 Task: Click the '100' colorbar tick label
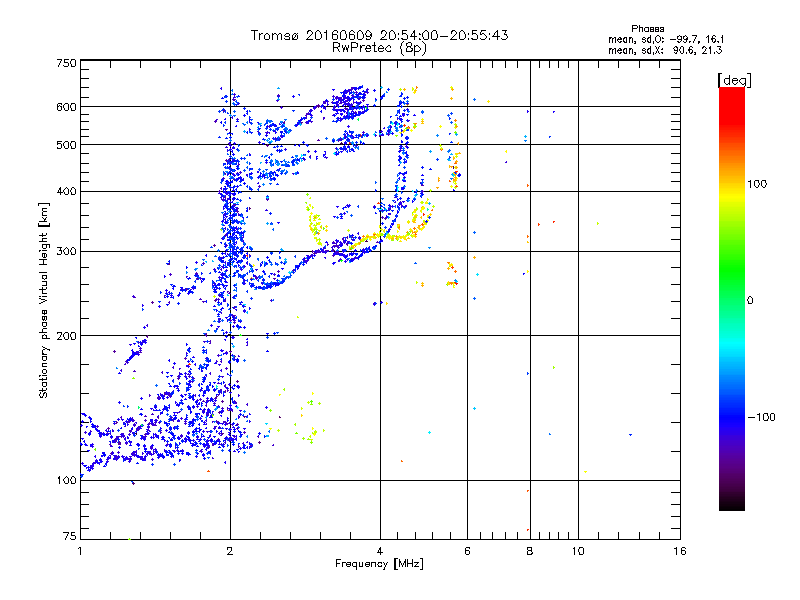[757, 184]
